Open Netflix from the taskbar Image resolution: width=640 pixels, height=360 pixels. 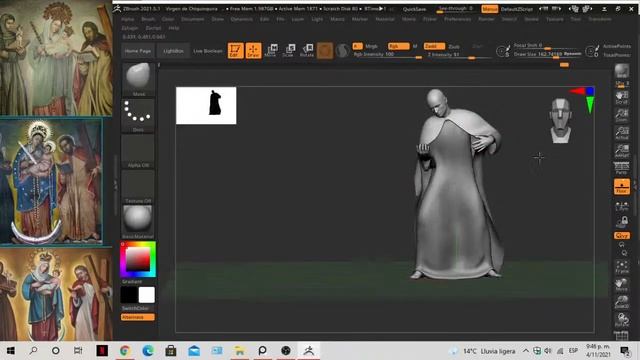(x=102, y=351)
